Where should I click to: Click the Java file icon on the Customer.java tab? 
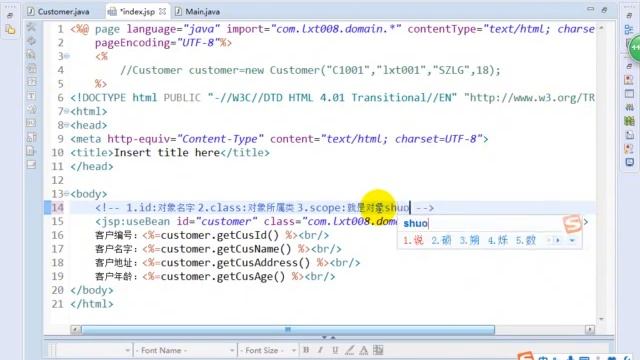(31, 11)
